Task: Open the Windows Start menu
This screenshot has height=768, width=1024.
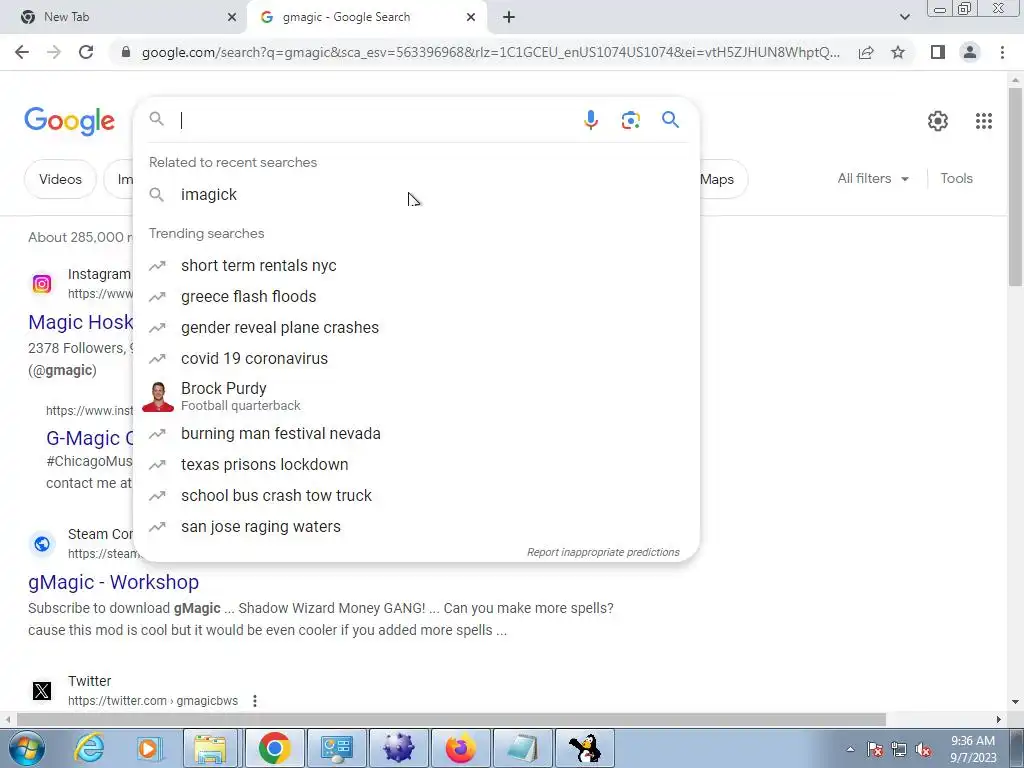Action: 26,748
